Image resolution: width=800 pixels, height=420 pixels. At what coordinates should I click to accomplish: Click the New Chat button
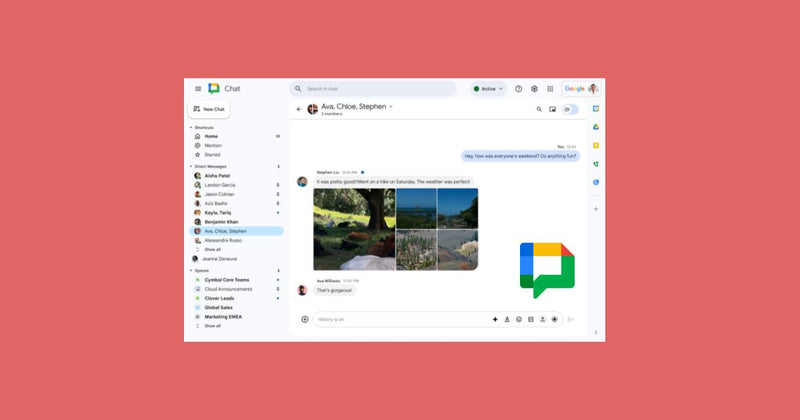(x=209, y=109)
